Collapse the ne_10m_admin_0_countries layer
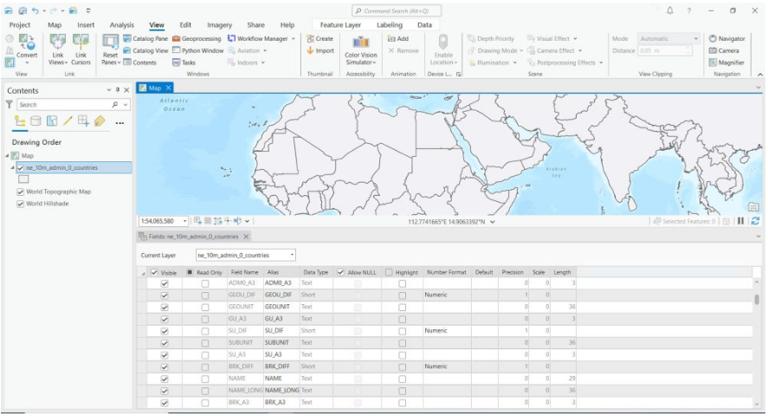The height and width of the screenshot is (416, 768). click(x=13, y=168)
